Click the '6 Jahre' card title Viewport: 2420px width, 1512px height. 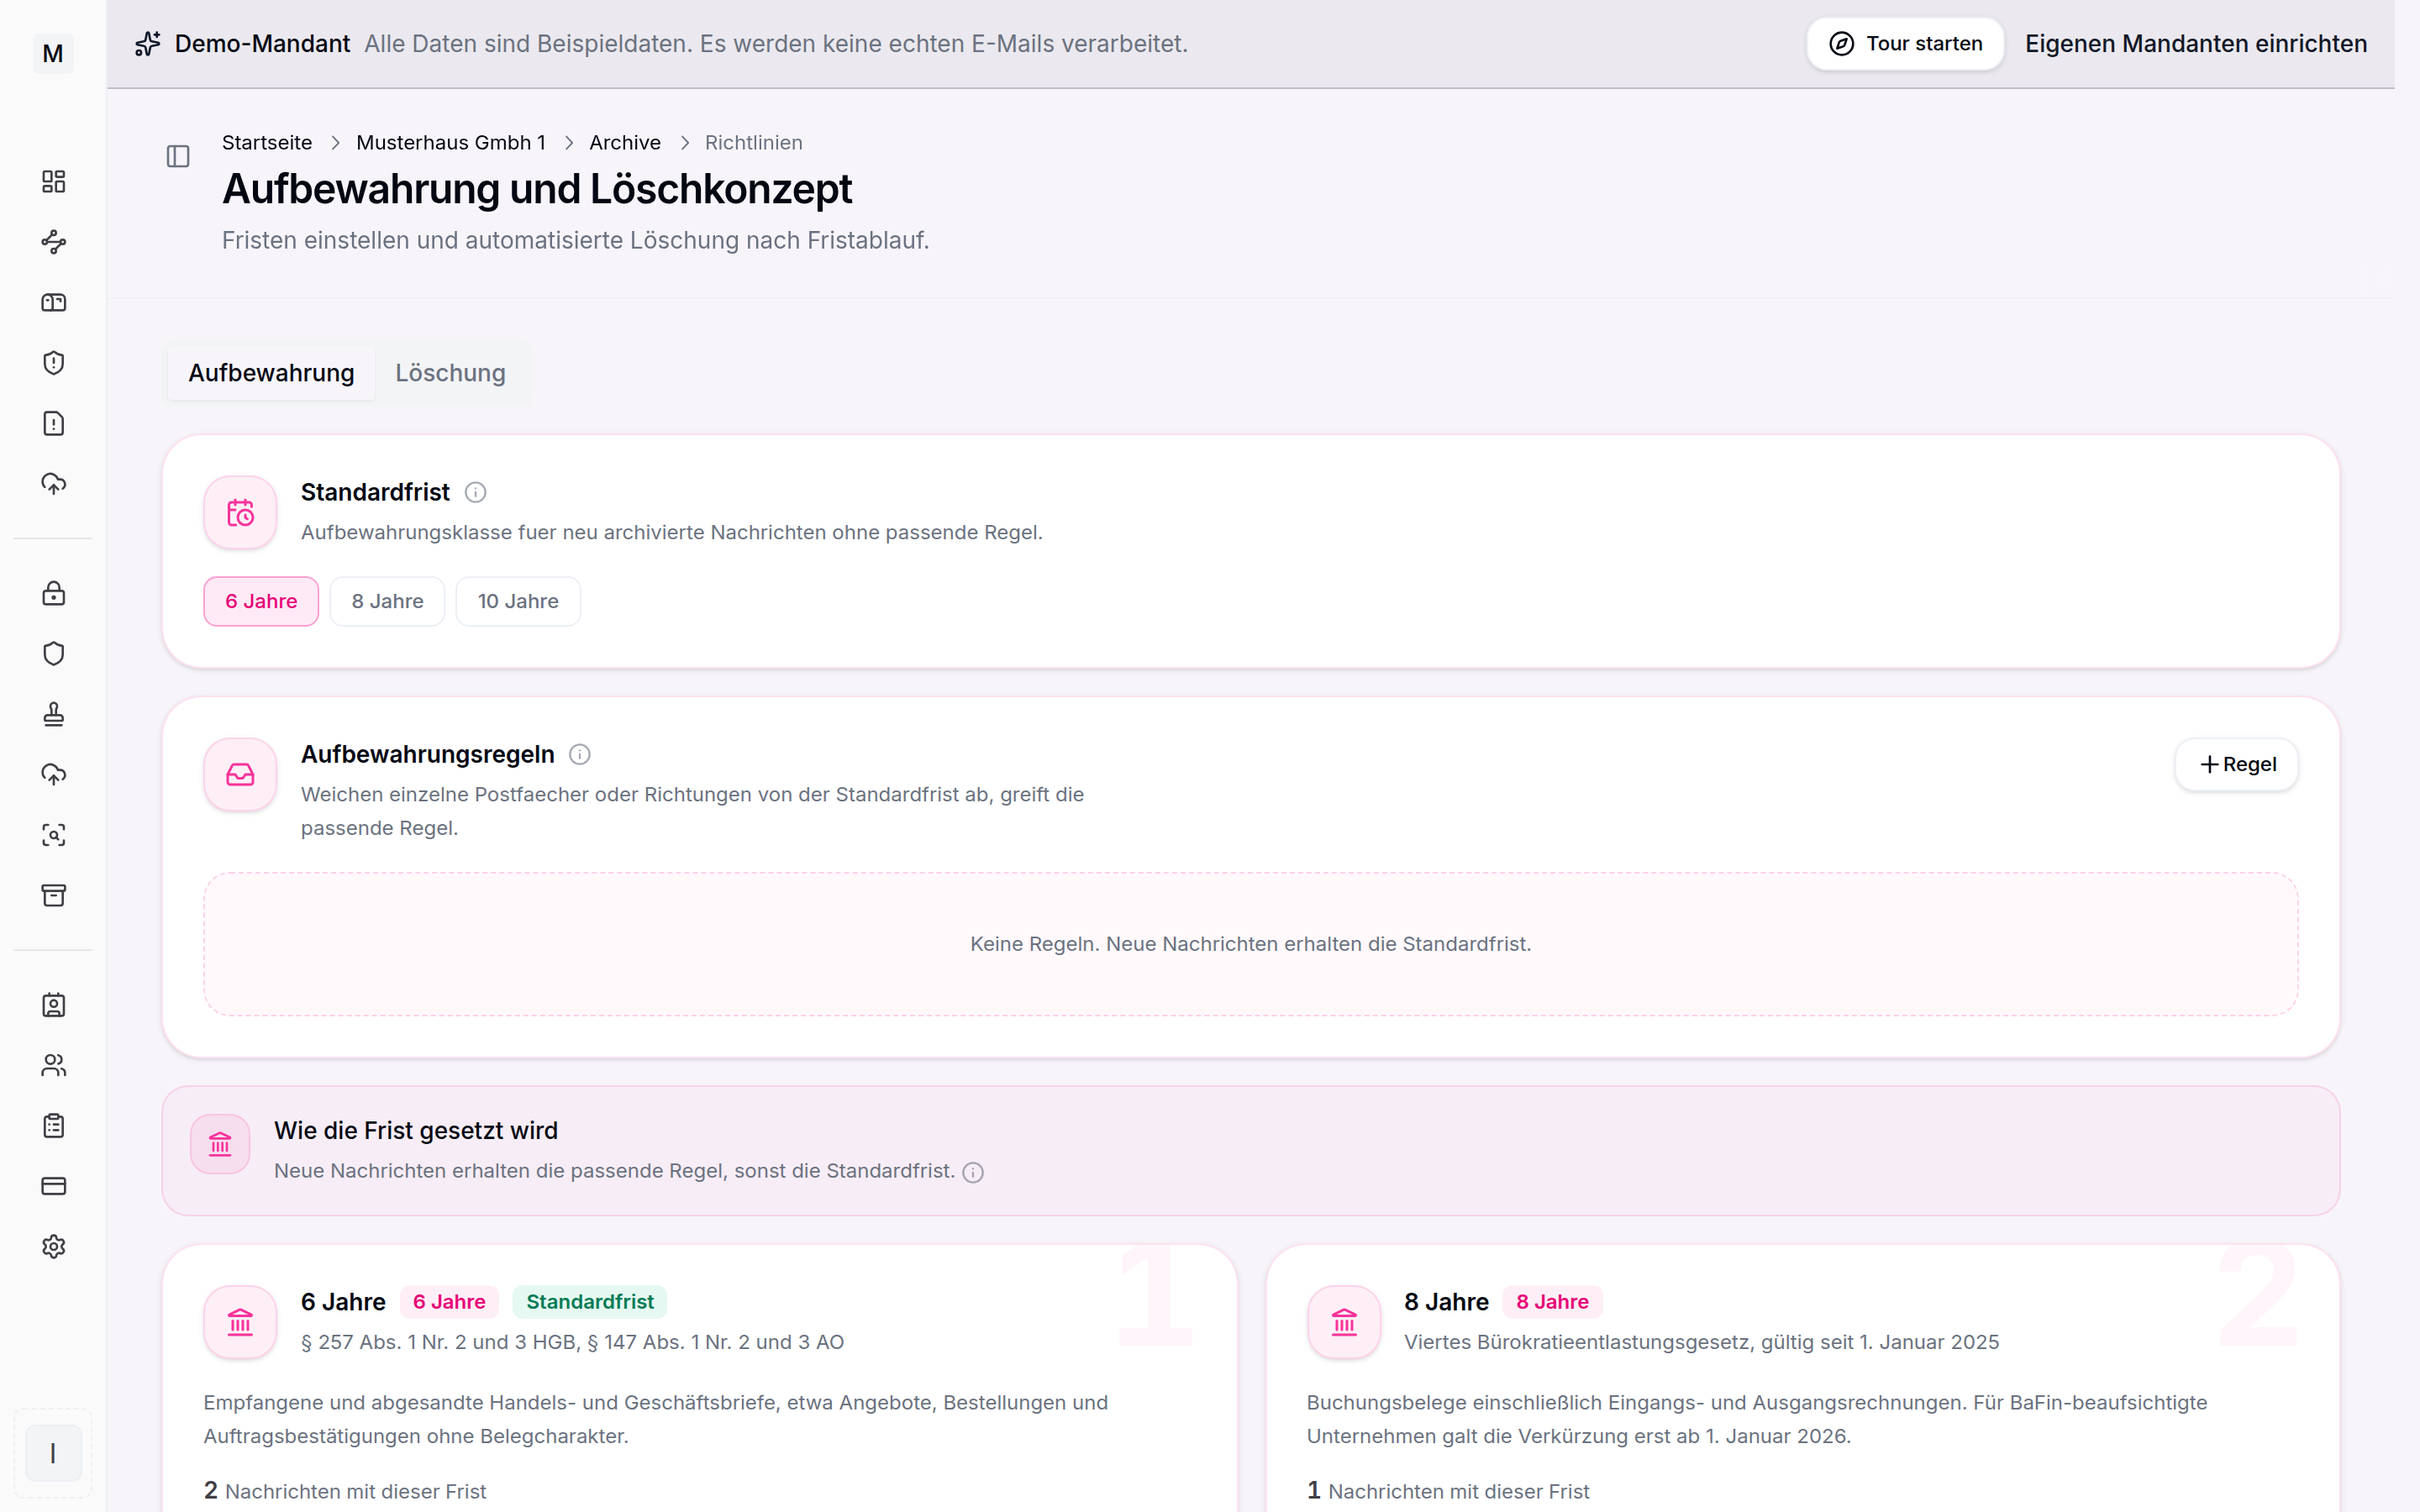pyautogui.click(x=343, y=1302)
